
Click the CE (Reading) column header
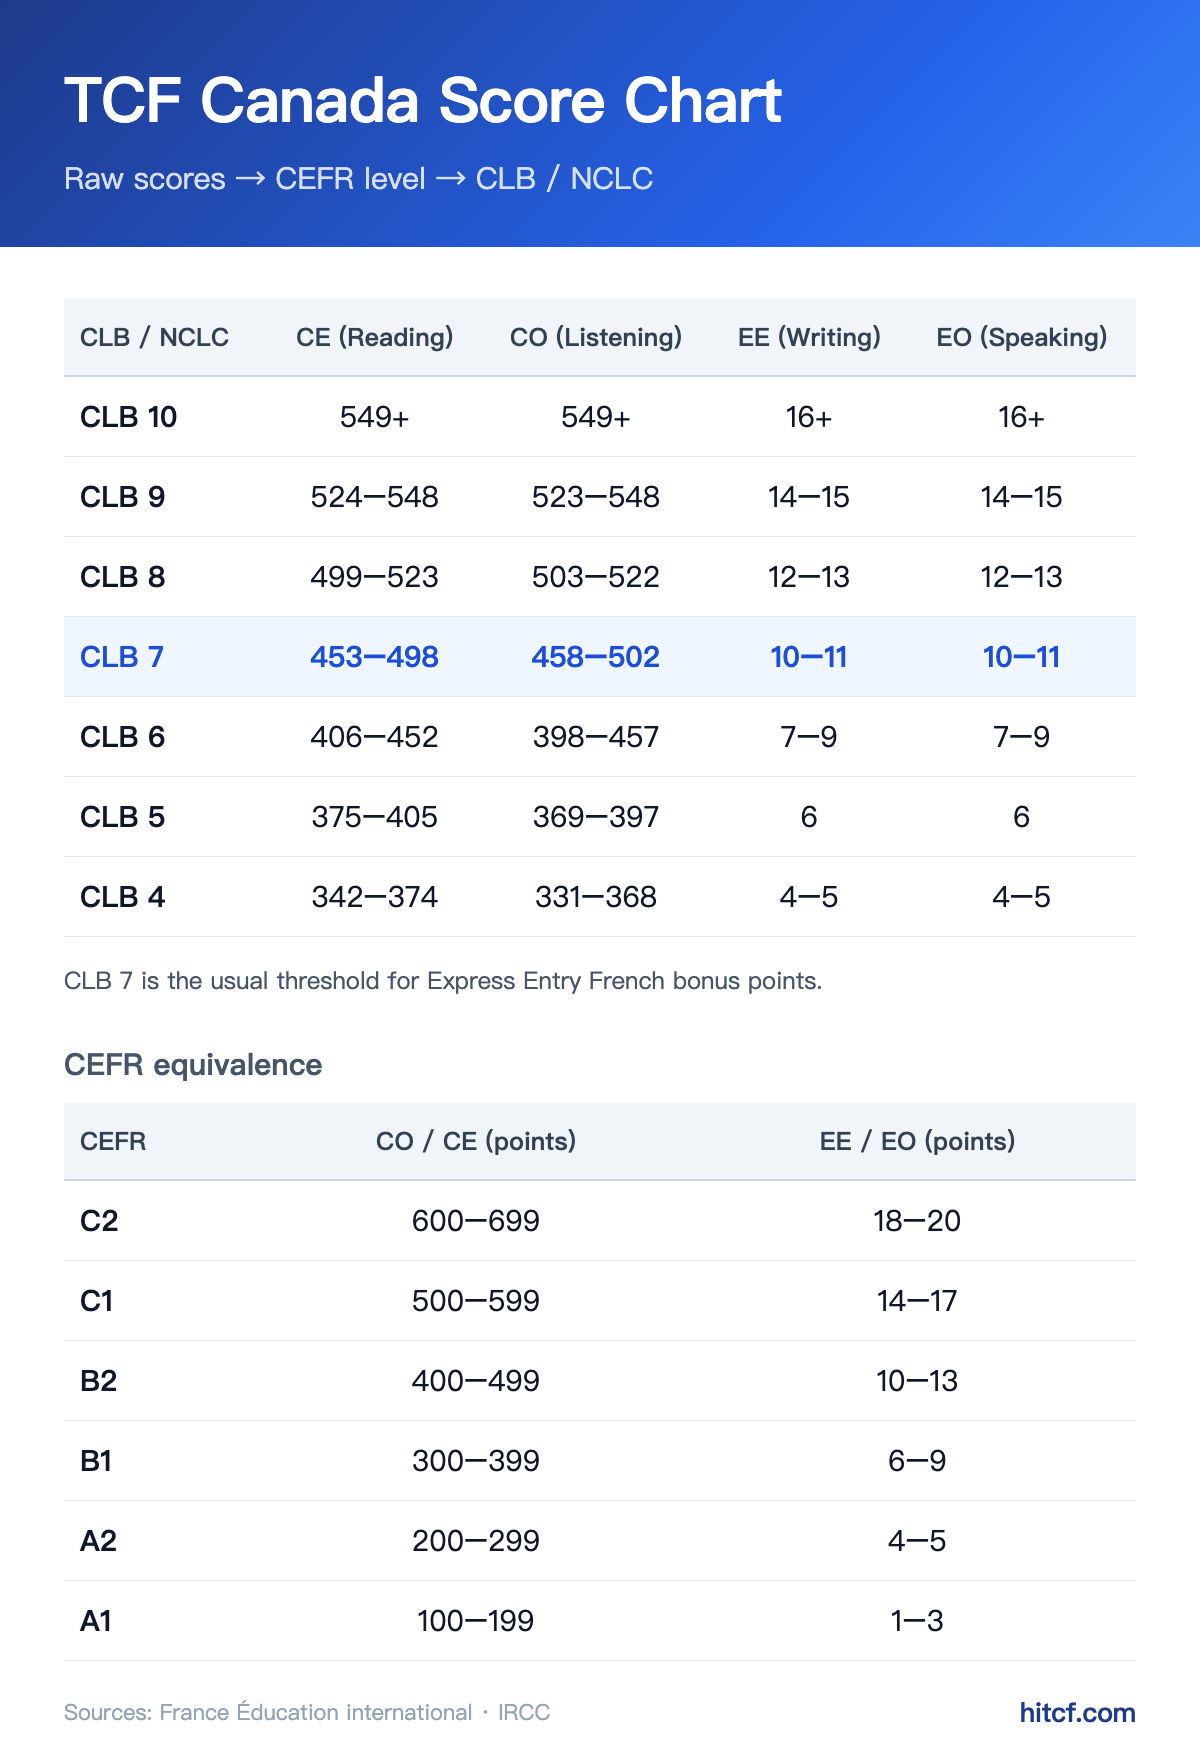click(x=374, y=337)
